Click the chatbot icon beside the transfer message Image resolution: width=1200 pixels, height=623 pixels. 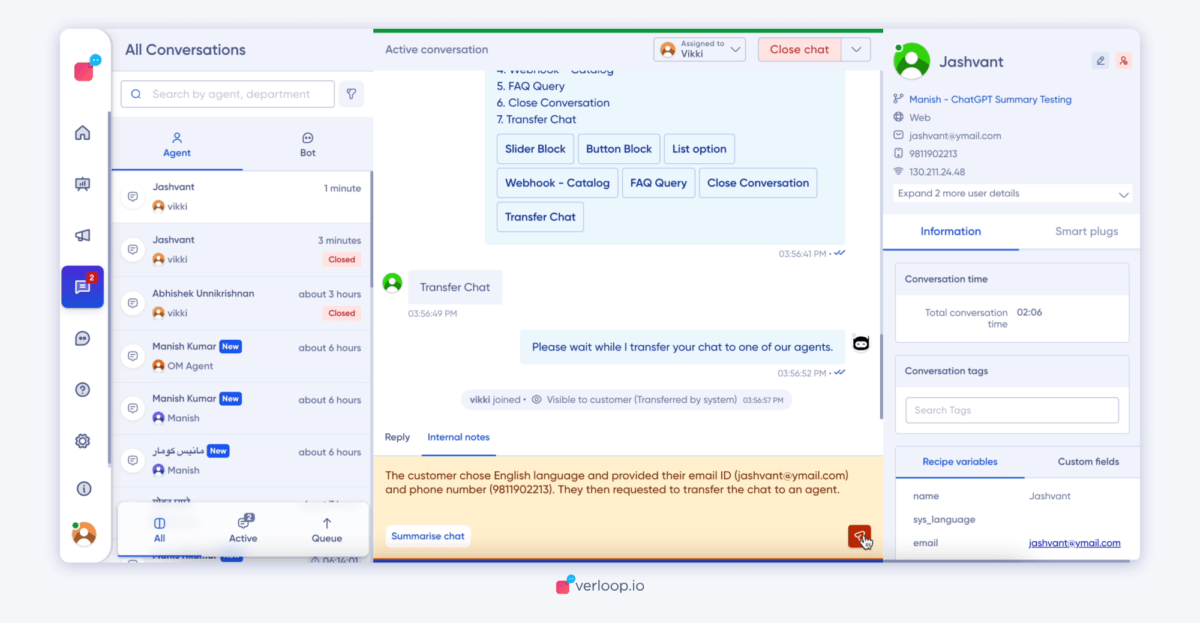click(x=860, y=343)
